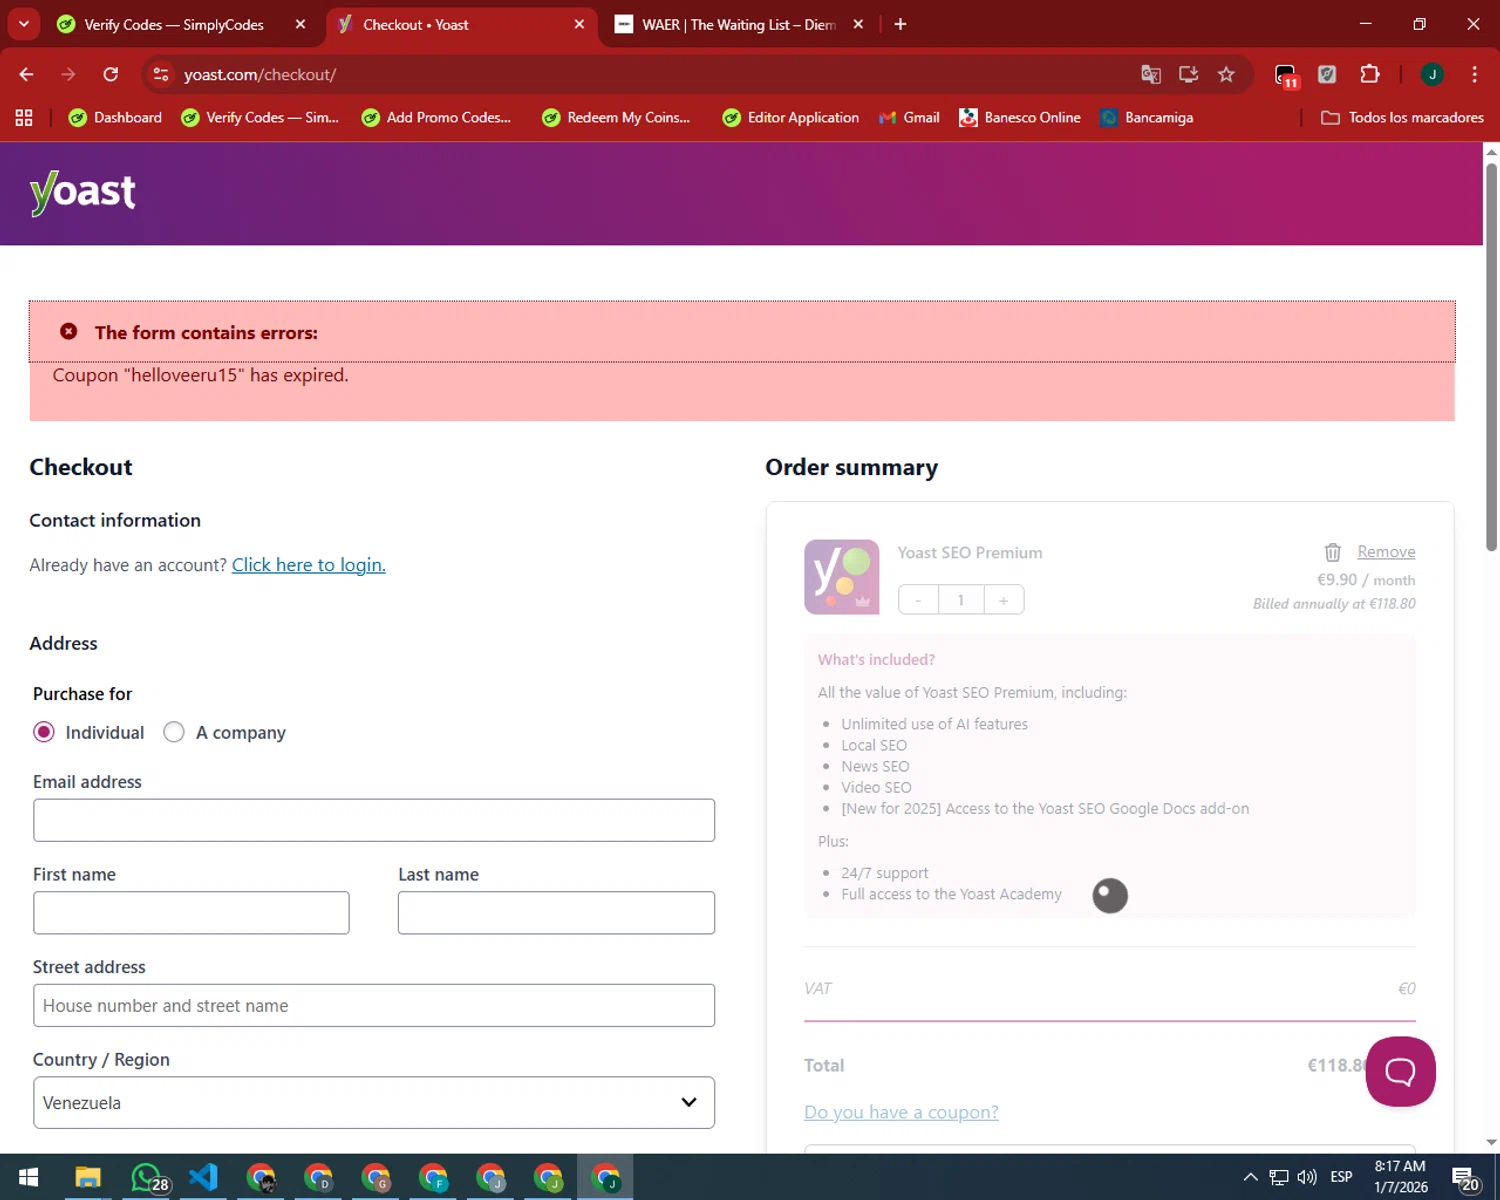
Task: Open the clock showing 8:17 AM
Action: pyautogui.click(x=1400, y=1177)
